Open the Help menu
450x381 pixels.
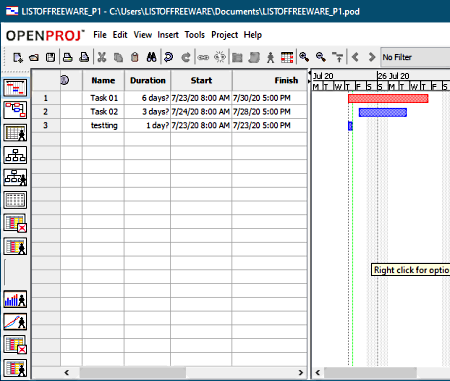point(253,35)
